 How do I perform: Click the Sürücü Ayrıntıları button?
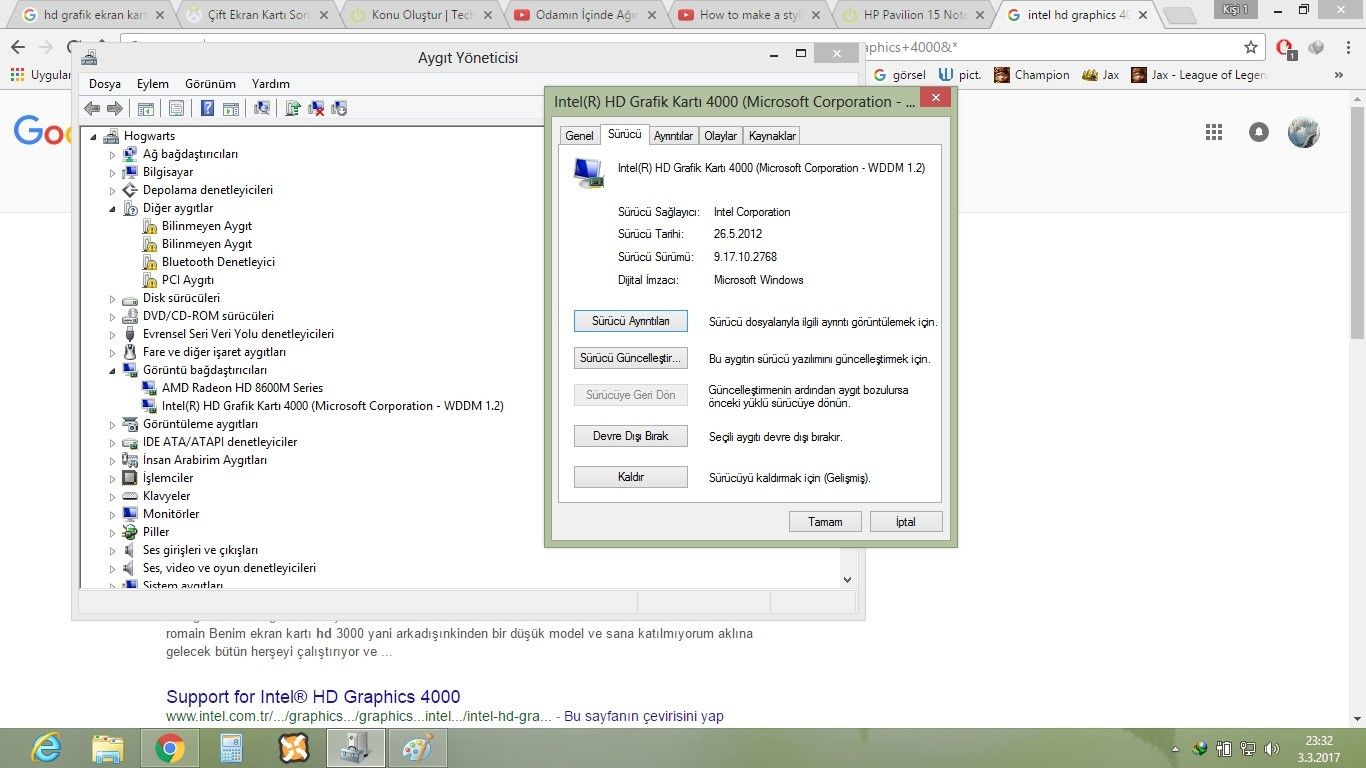[x=631, y=321]
